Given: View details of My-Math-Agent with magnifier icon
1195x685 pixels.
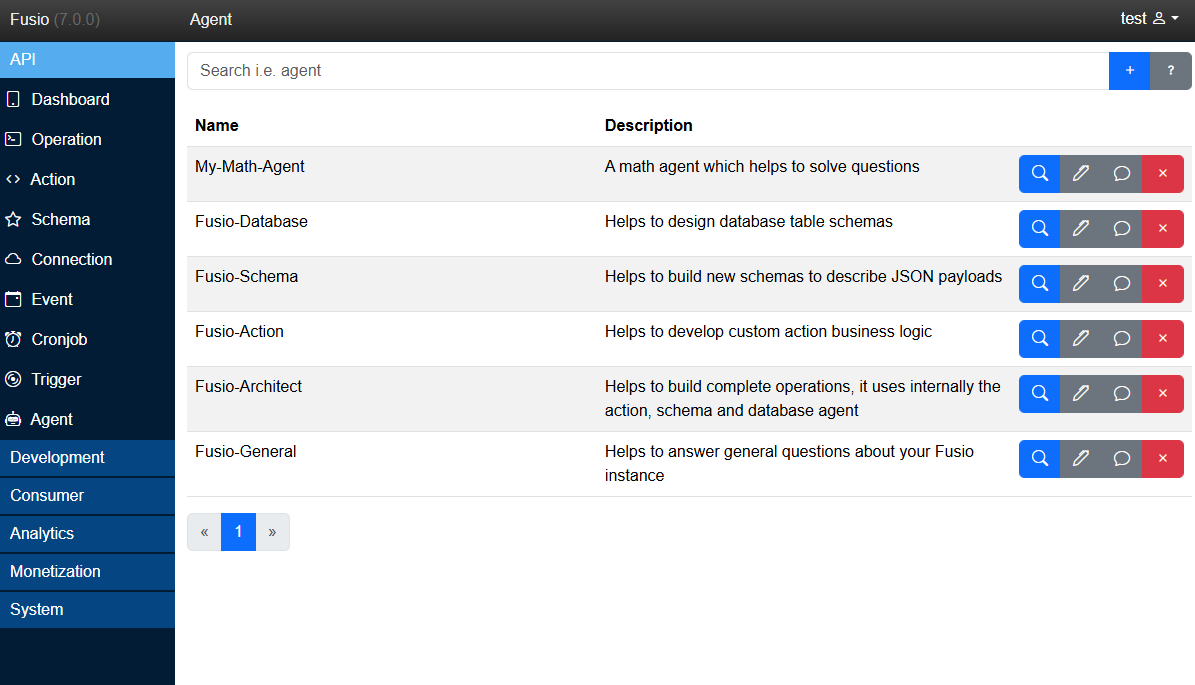Looking at the screenshot, I should (1039, 173).
